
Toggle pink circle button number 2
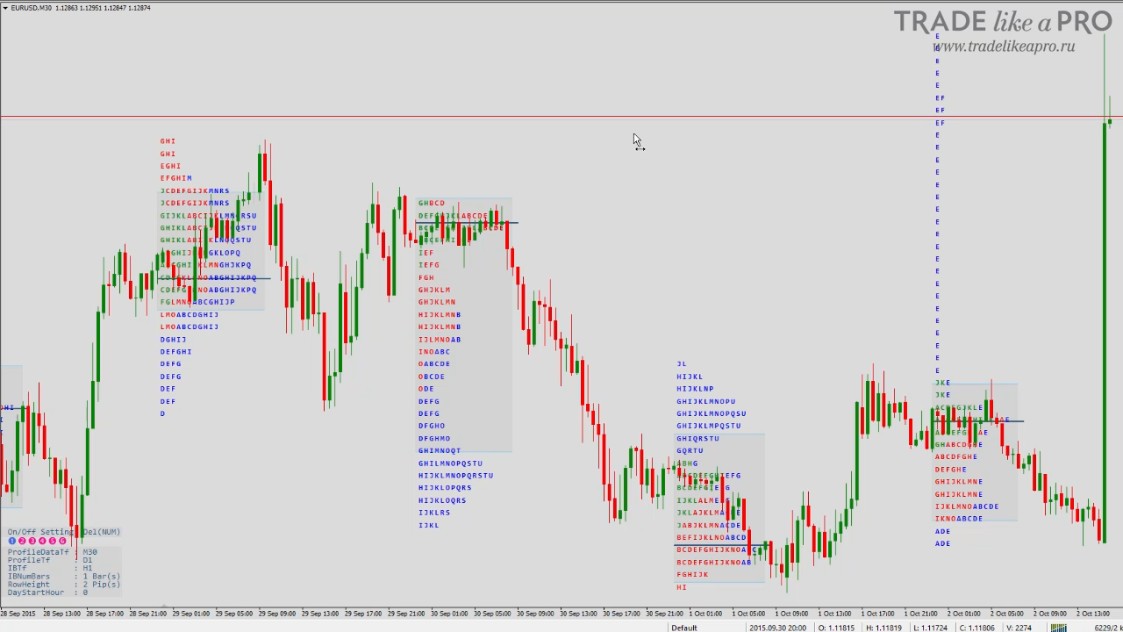(22, 541)
